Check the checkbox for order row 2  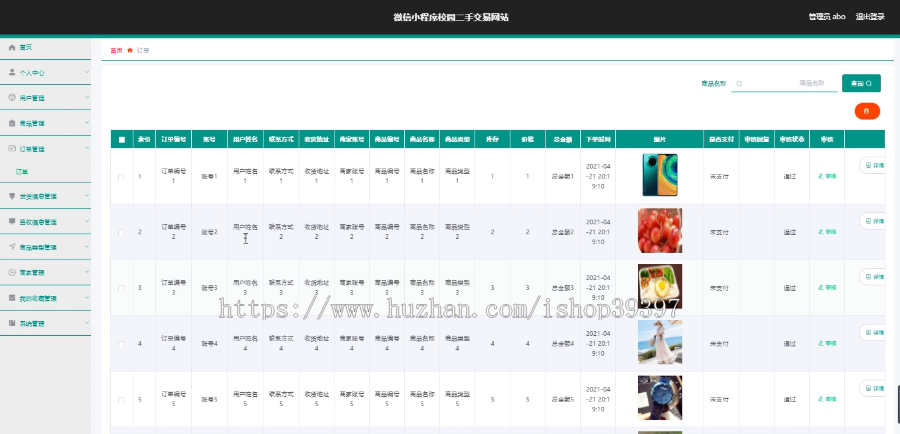click(x=121, y=232)
